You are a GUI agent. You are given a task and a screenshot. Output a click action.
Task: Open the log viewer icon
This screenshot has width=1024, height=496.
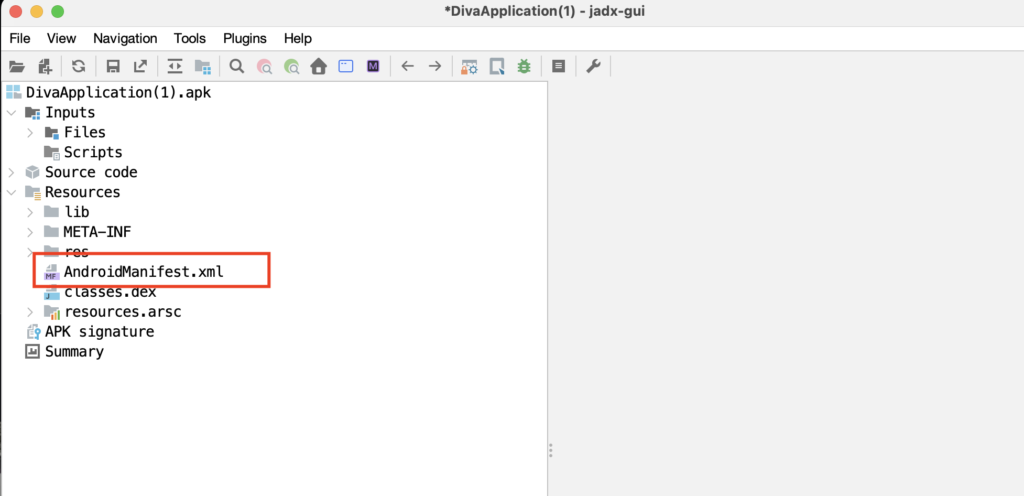(x=558, y=66)
